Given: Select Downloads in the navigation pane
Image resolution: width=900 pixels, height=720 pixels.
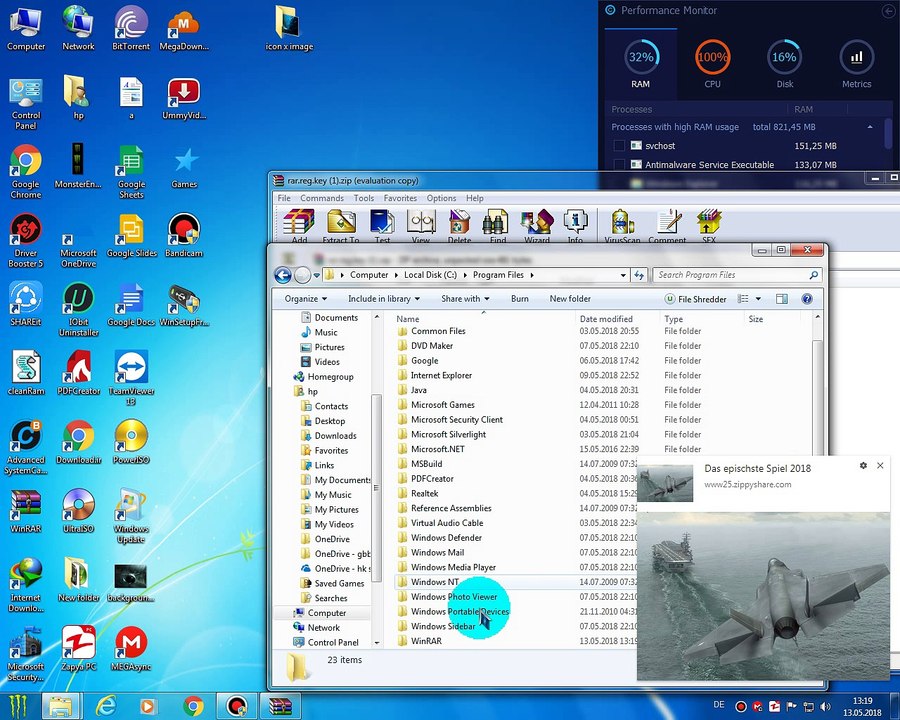Looking at the screenshot, I should 335,436.
